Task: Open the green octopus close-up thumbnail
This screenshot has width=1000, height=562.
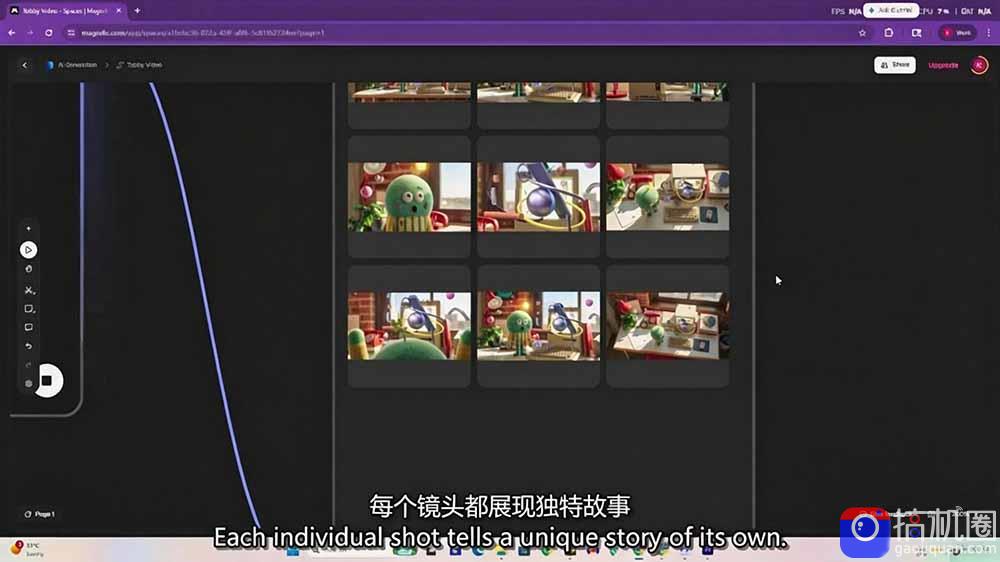Action: (409, 197)
